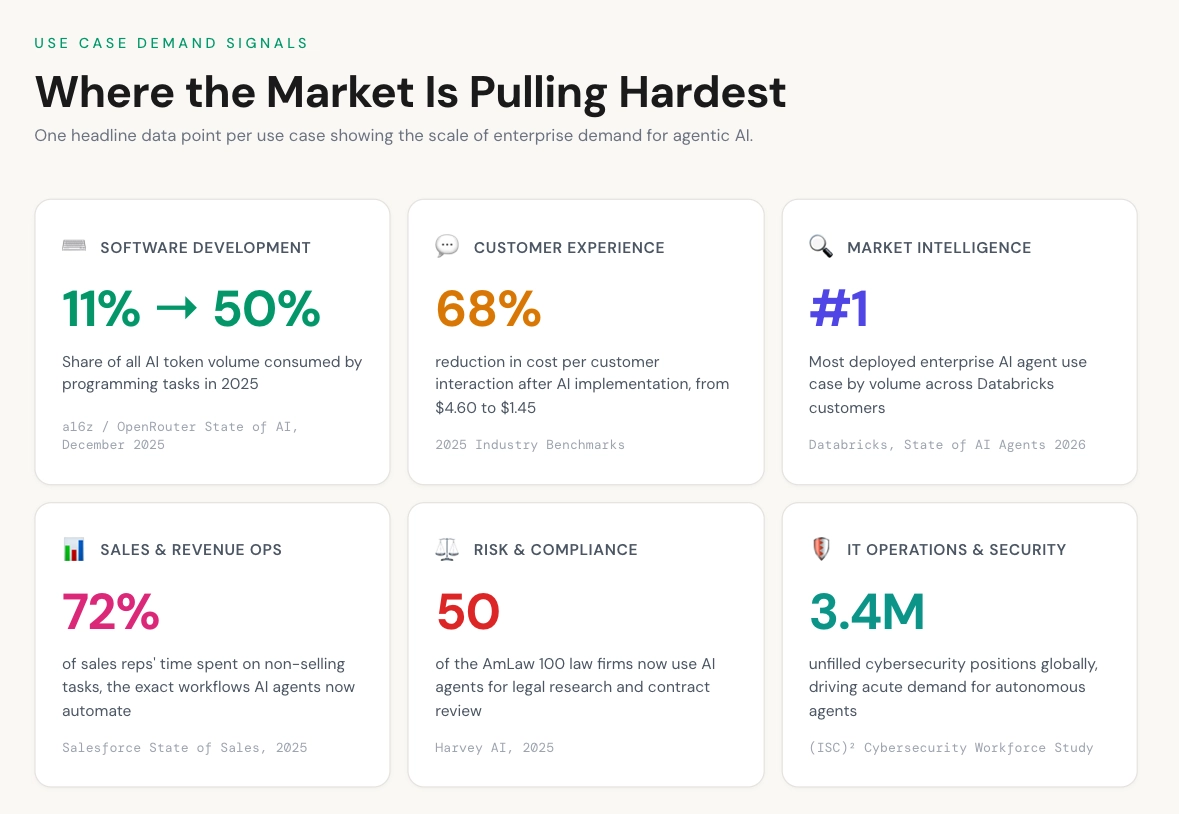Viewport: 1179px width, 814px height.
Task: Click the Harvey AI, 2025 source citation
Action: (x=494, y=747)
